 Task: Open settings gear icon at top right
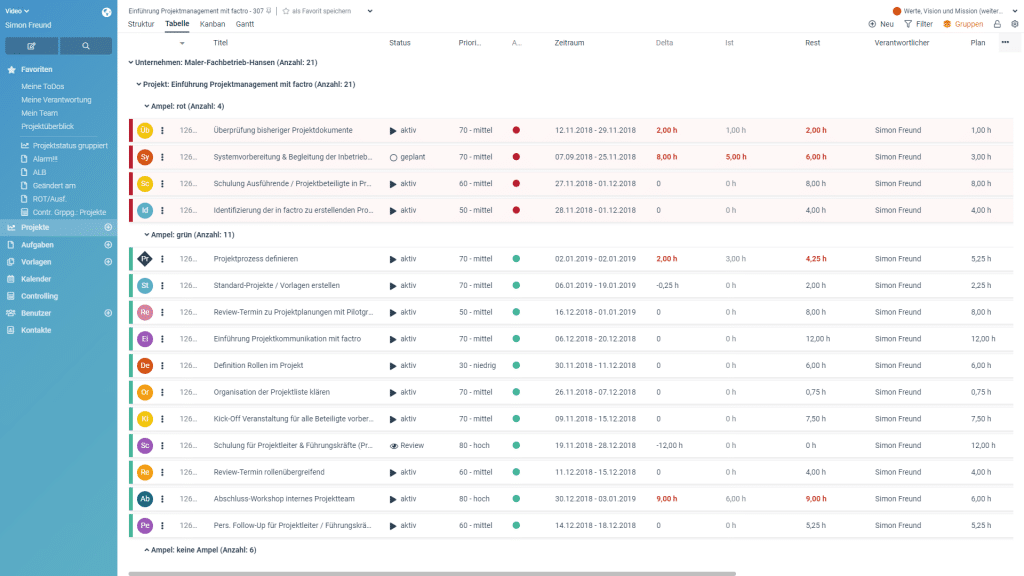tap(1015, 24)
